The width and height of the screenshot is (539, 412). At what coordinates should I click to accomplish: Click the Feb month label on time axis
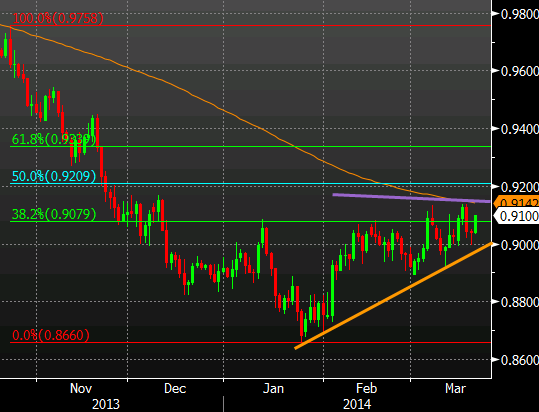tap(366, 389)
